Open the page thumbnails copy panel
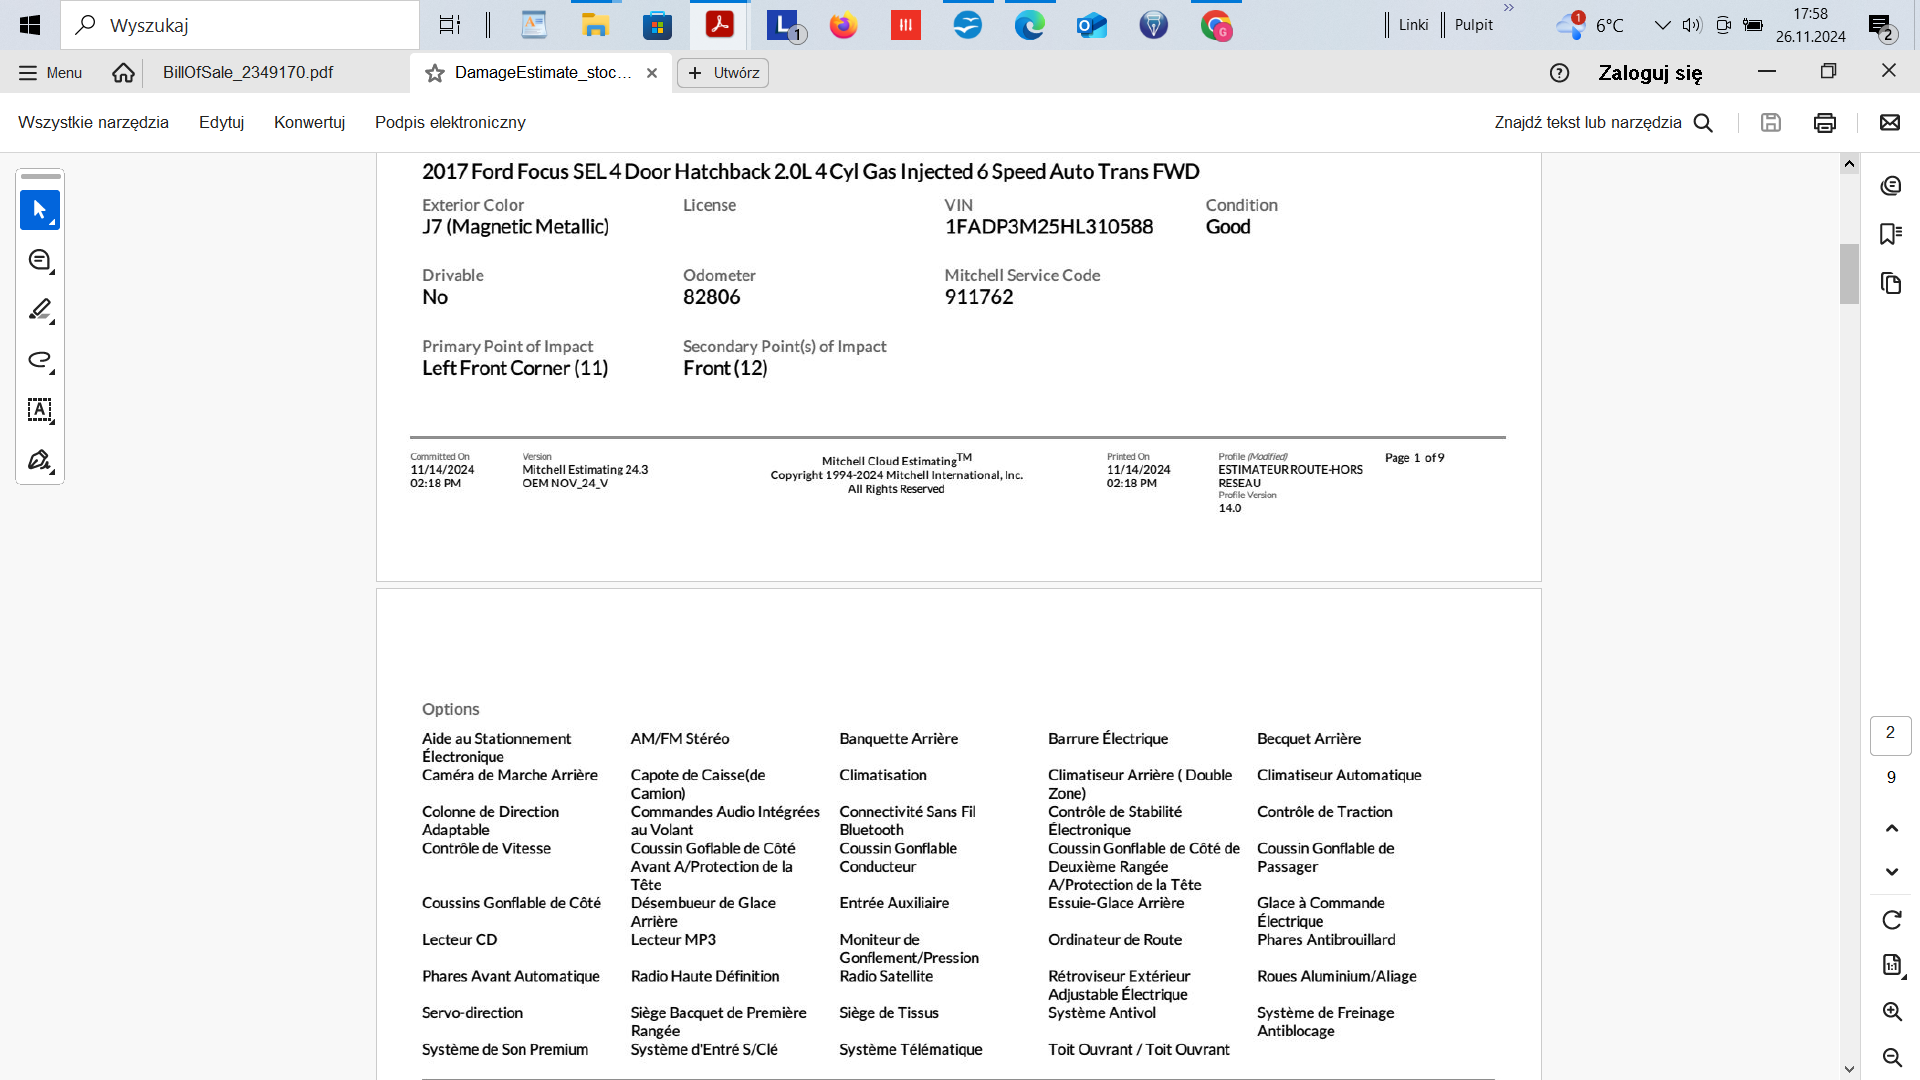The image size is (1920, 1080). [x=1890, y=283]
